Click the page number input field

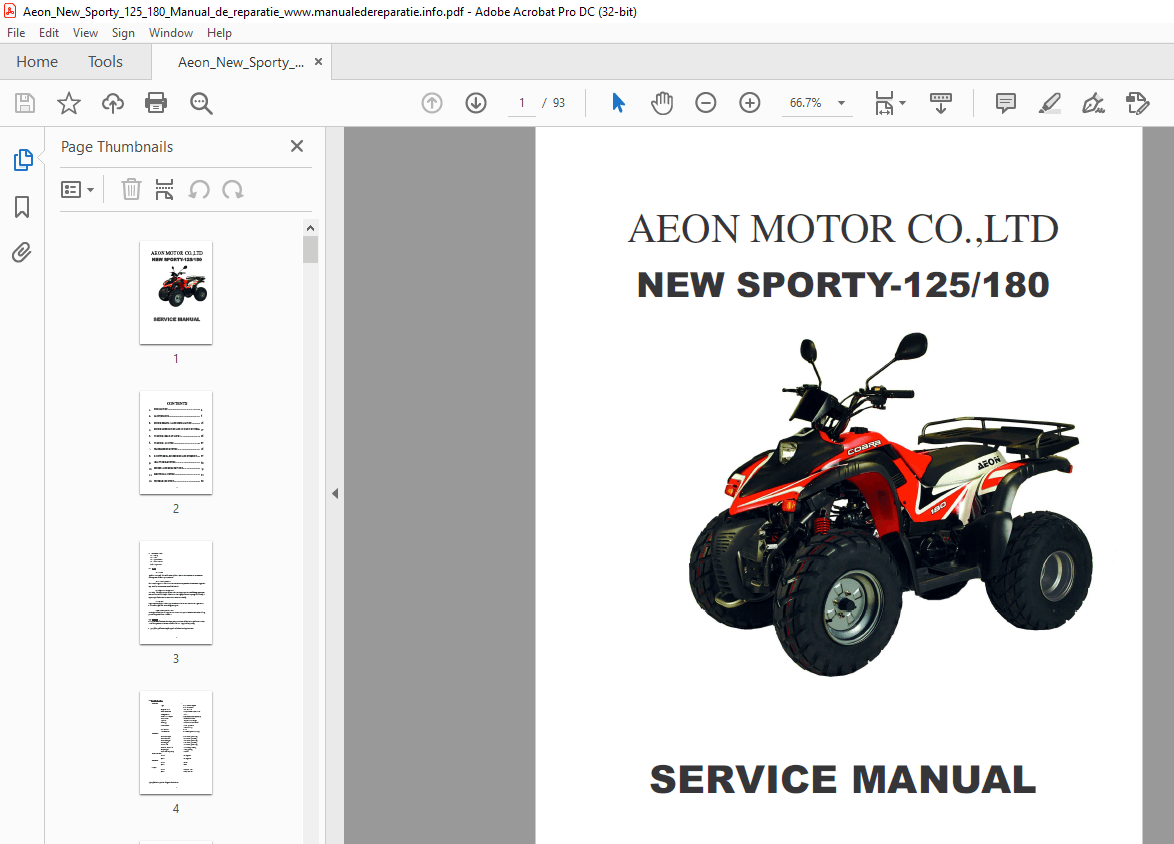tap(522, 103)
